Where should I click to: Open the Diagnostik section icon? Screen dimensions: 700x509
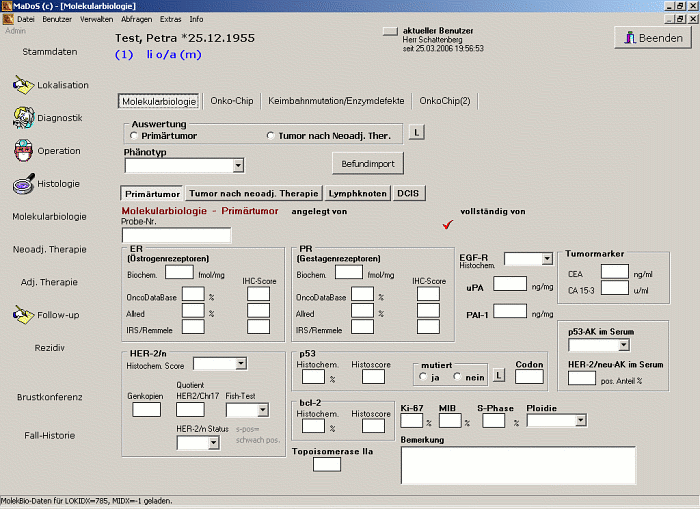click(x=24, y=118)
